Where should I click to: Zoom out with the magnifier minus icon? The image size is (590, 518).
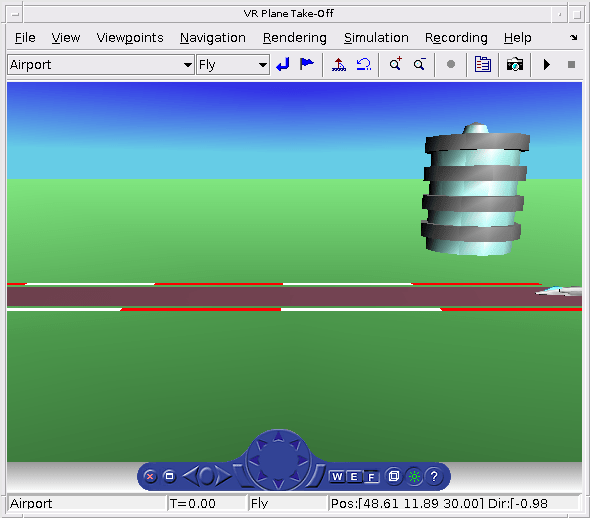(420, 65)
